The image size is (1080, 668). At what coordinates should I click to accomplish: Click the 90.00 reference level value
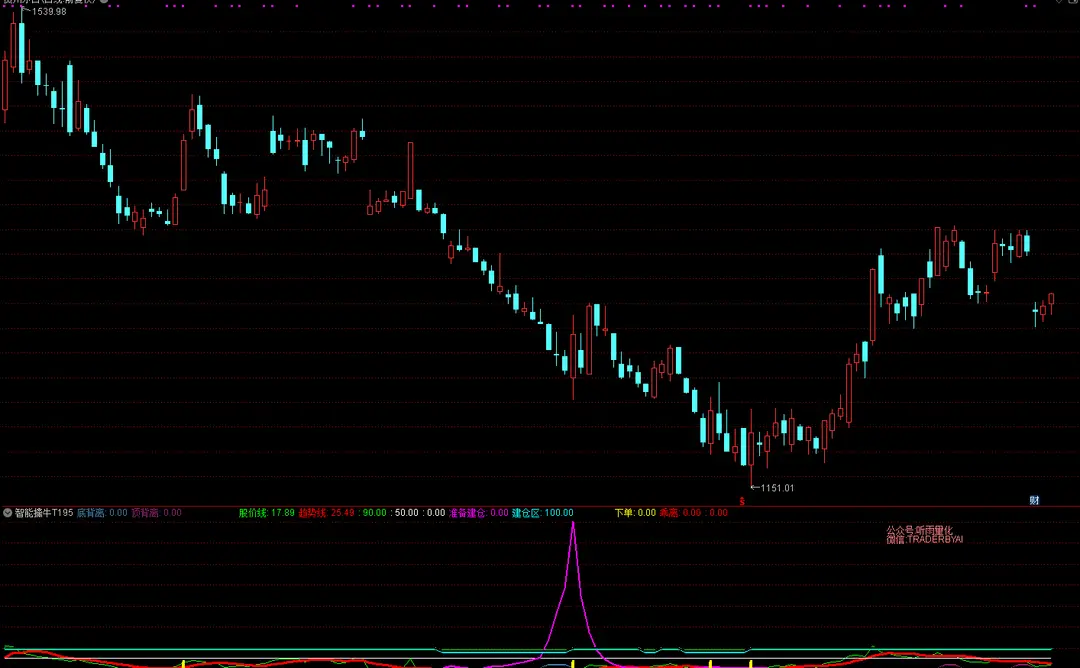point(374,513)
